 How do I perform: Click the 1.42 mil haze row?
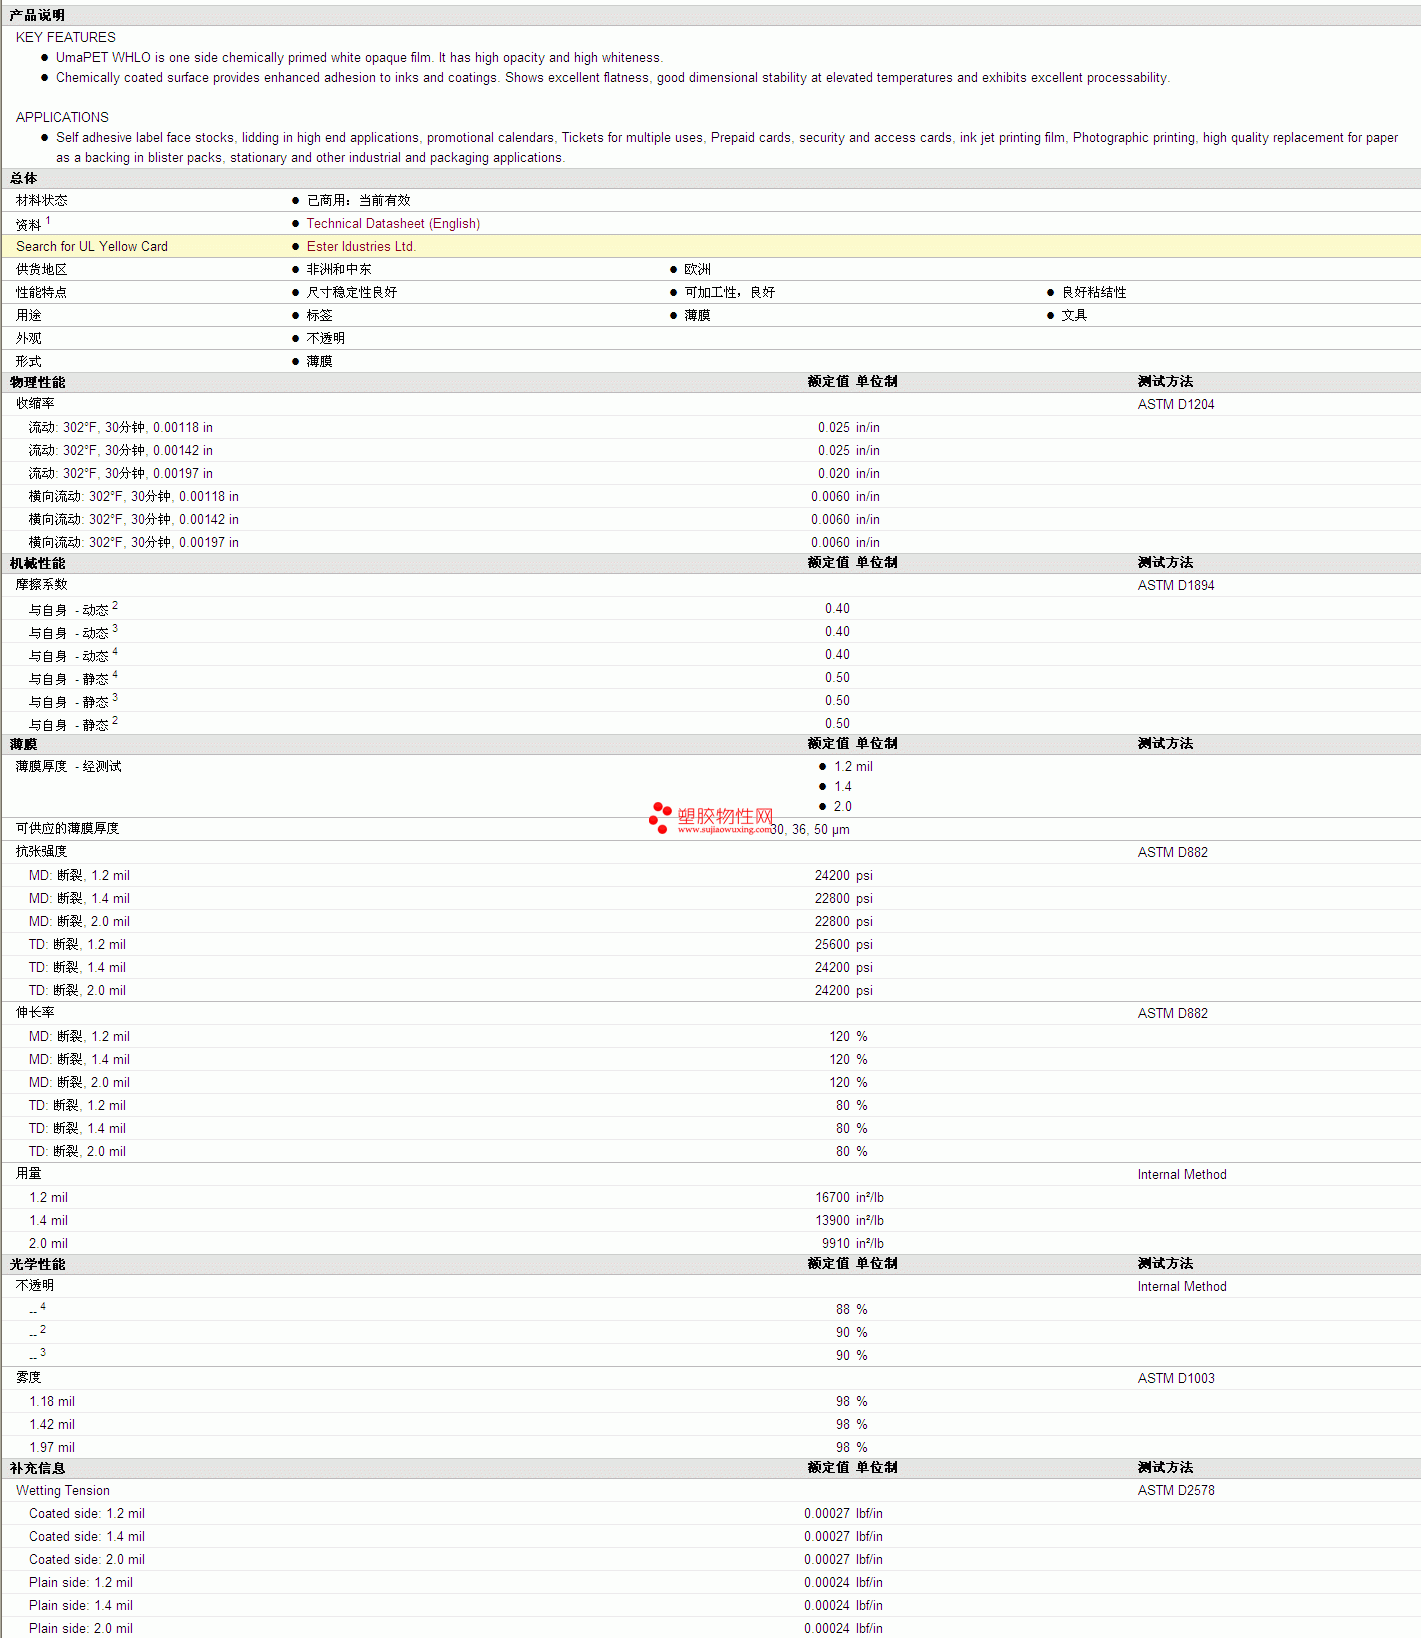(x=710, y=1425)
